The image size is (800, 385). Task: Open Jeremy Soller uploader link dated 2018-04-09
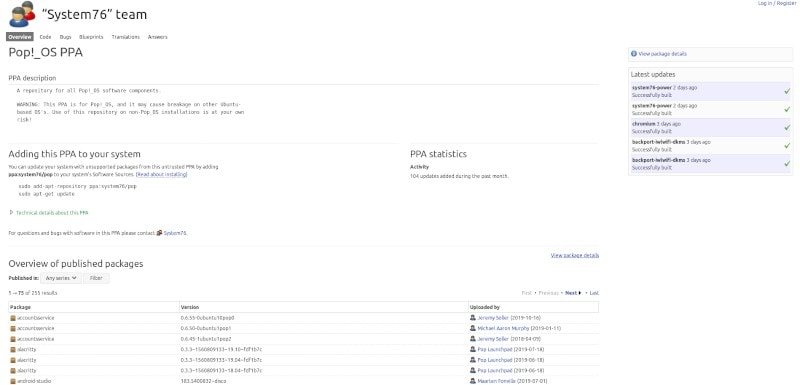(x=493, y=339)
